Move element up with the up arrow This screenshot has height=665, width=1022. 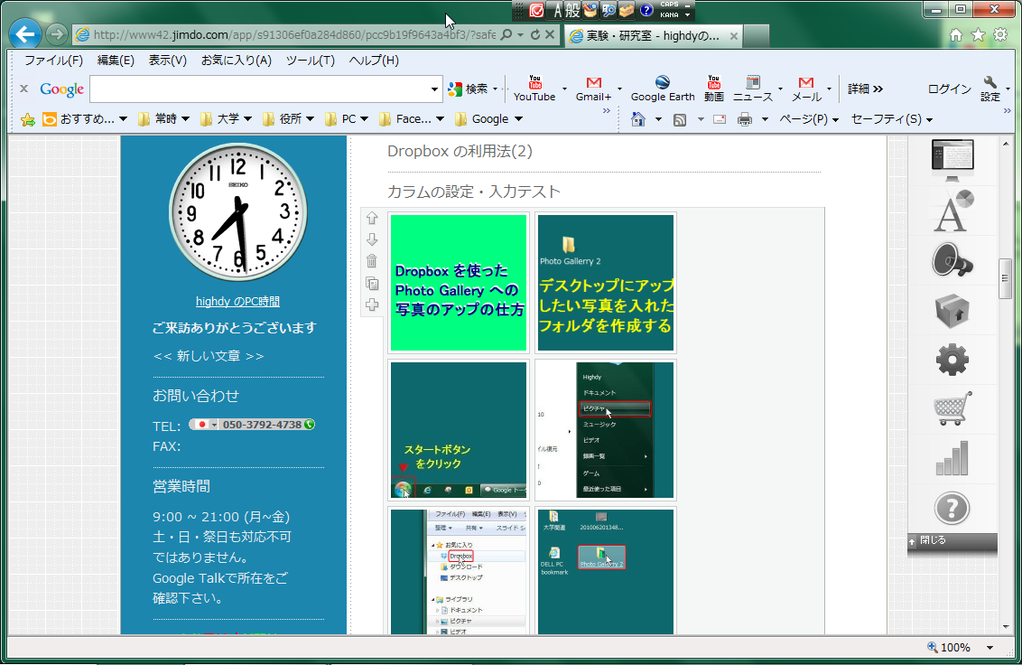[372, 217]
